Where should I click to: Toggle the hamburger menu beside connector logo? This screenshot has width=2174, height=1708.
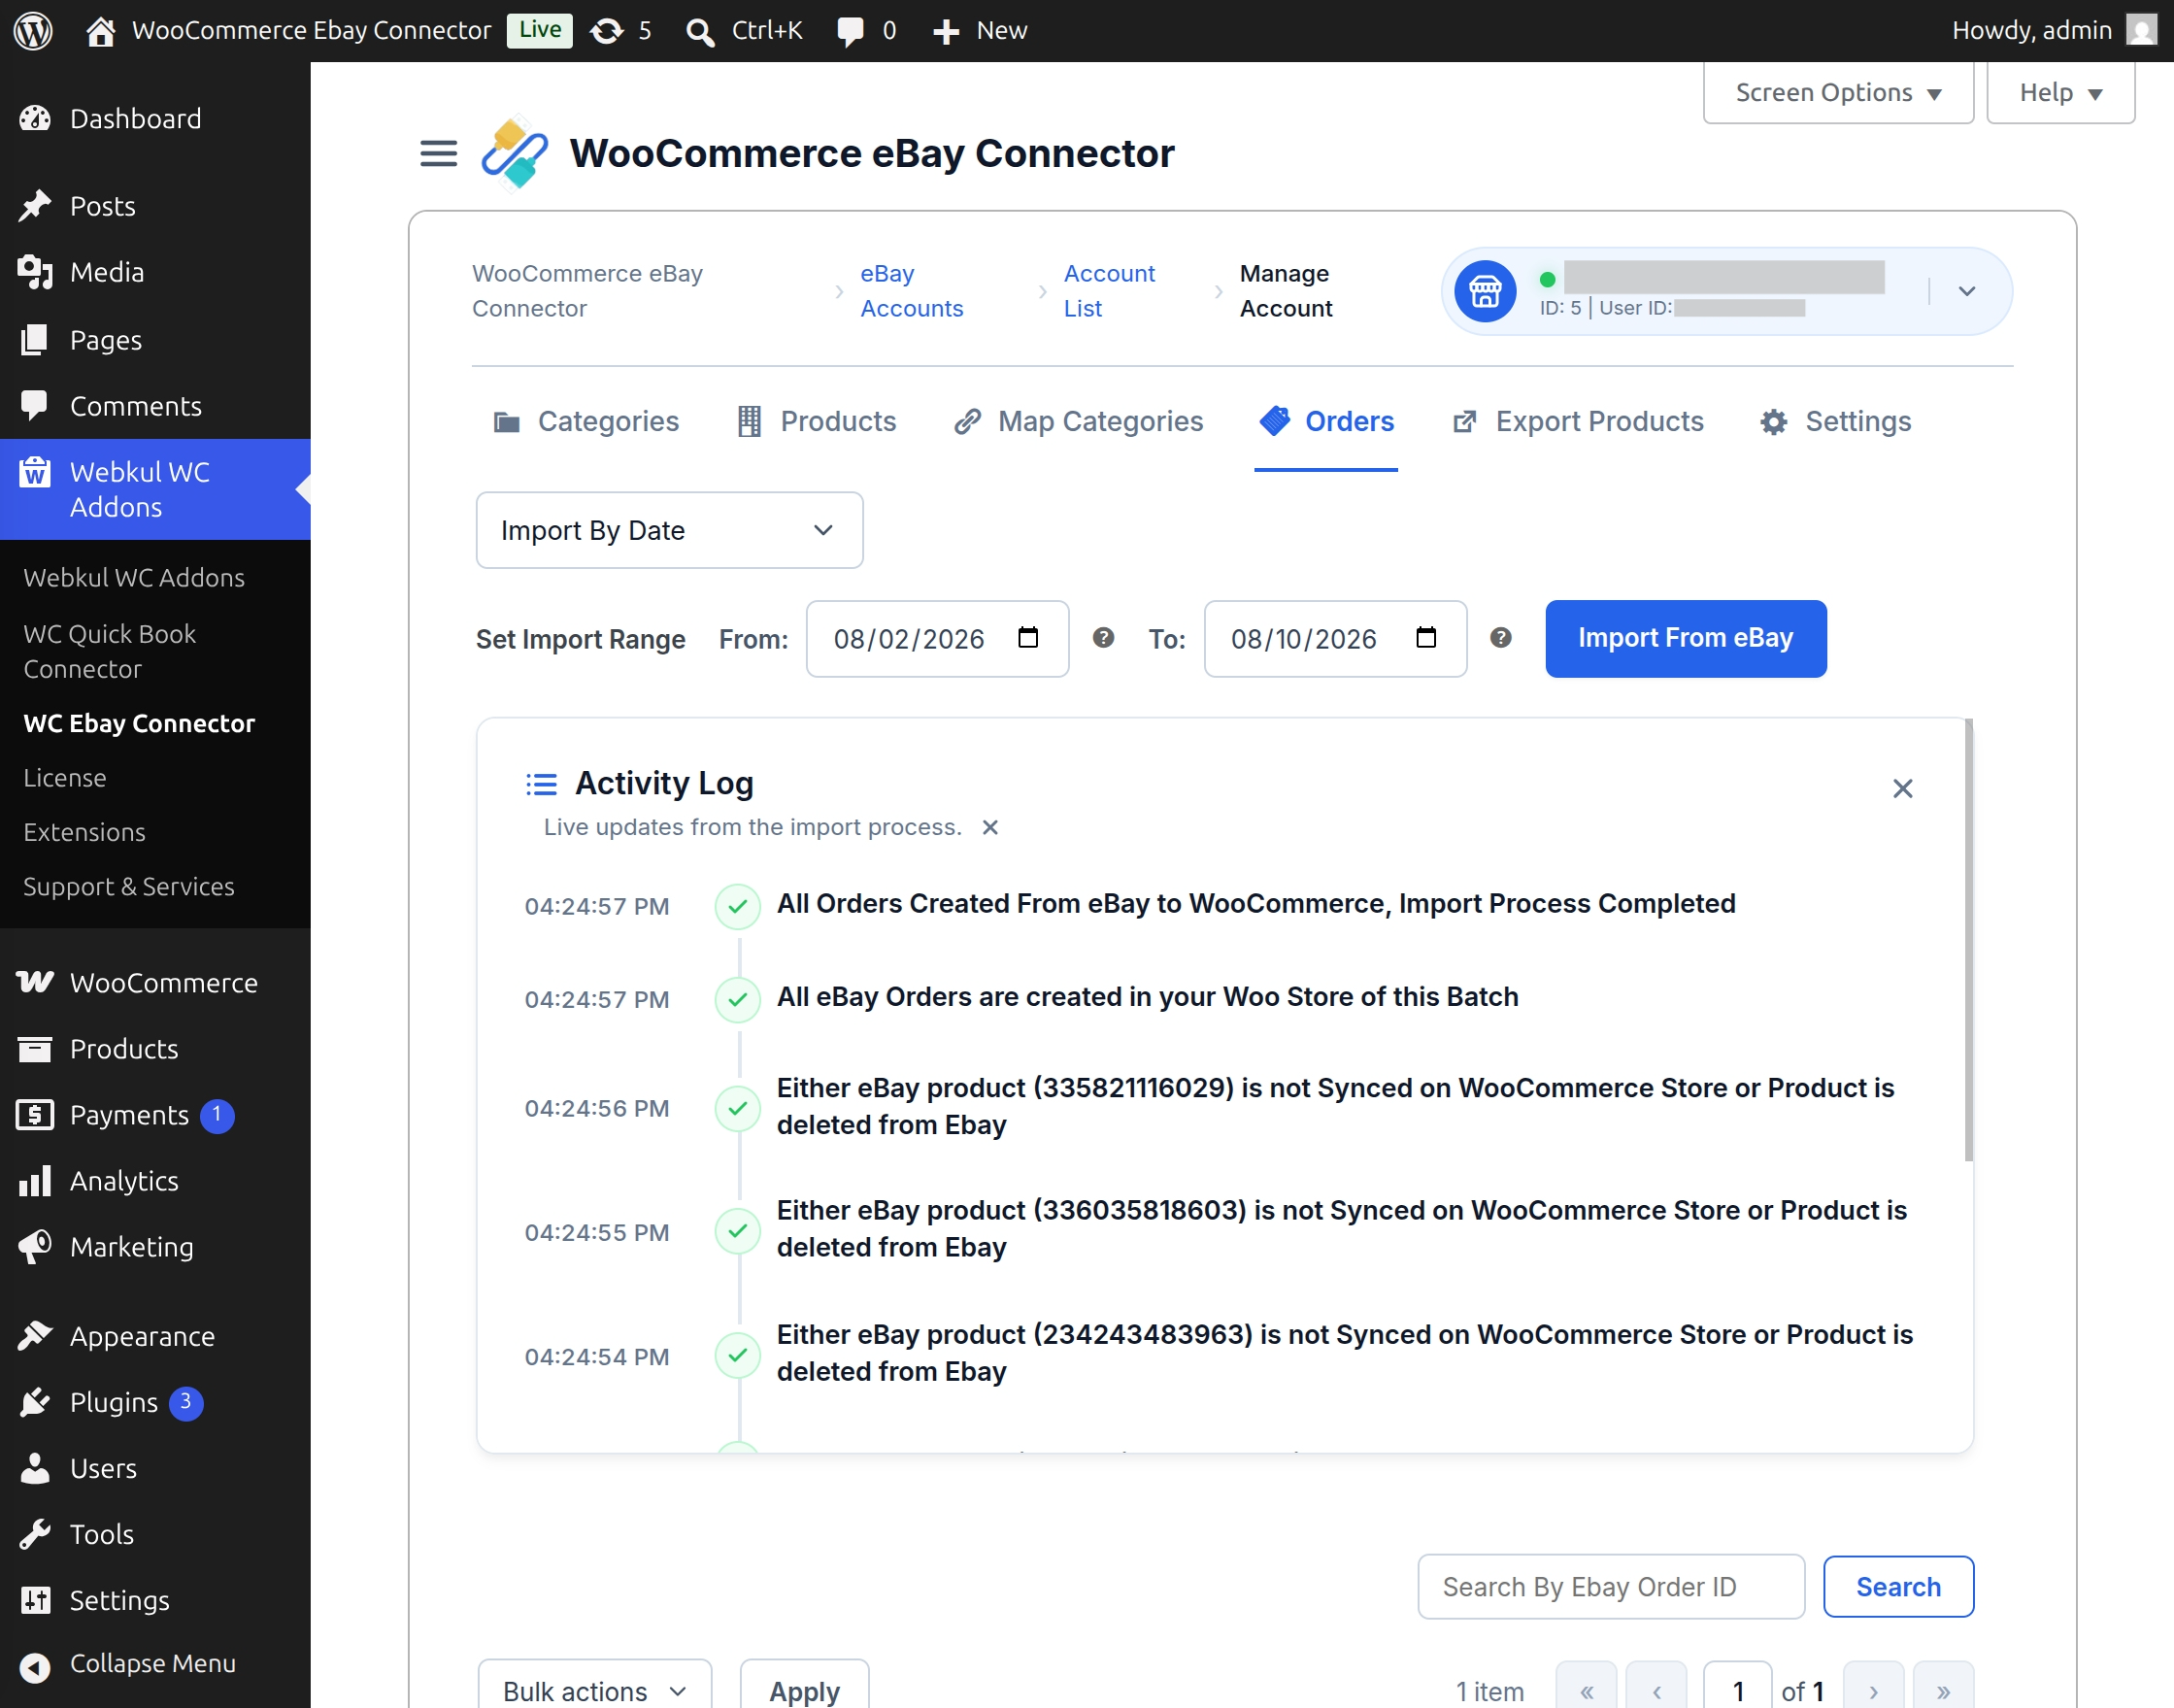click(x=438, y=153)
